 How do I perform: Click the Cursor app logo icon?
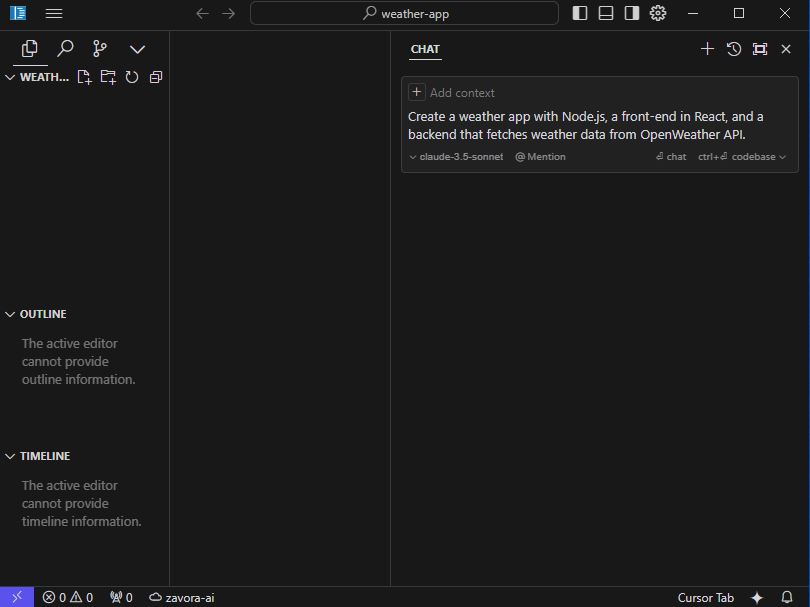point(18,13)
